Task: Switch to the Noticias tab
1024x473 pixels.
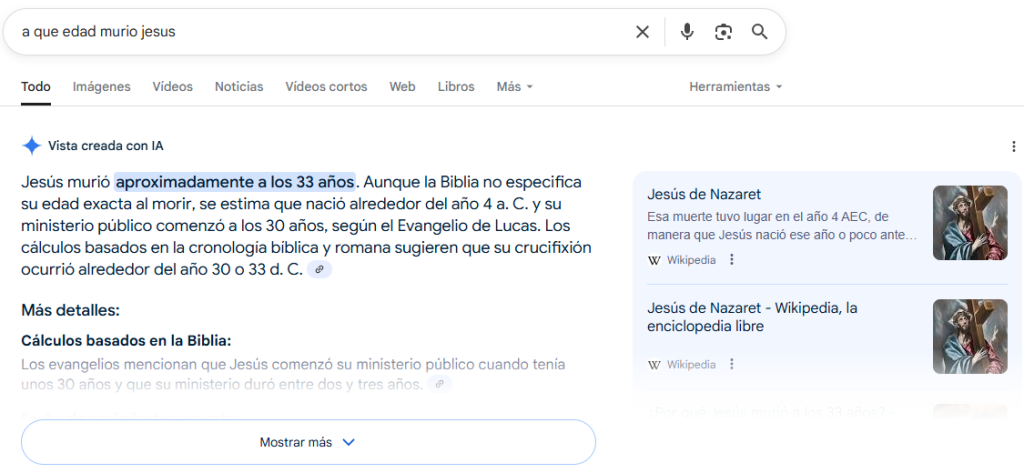Action: (239, 87)
